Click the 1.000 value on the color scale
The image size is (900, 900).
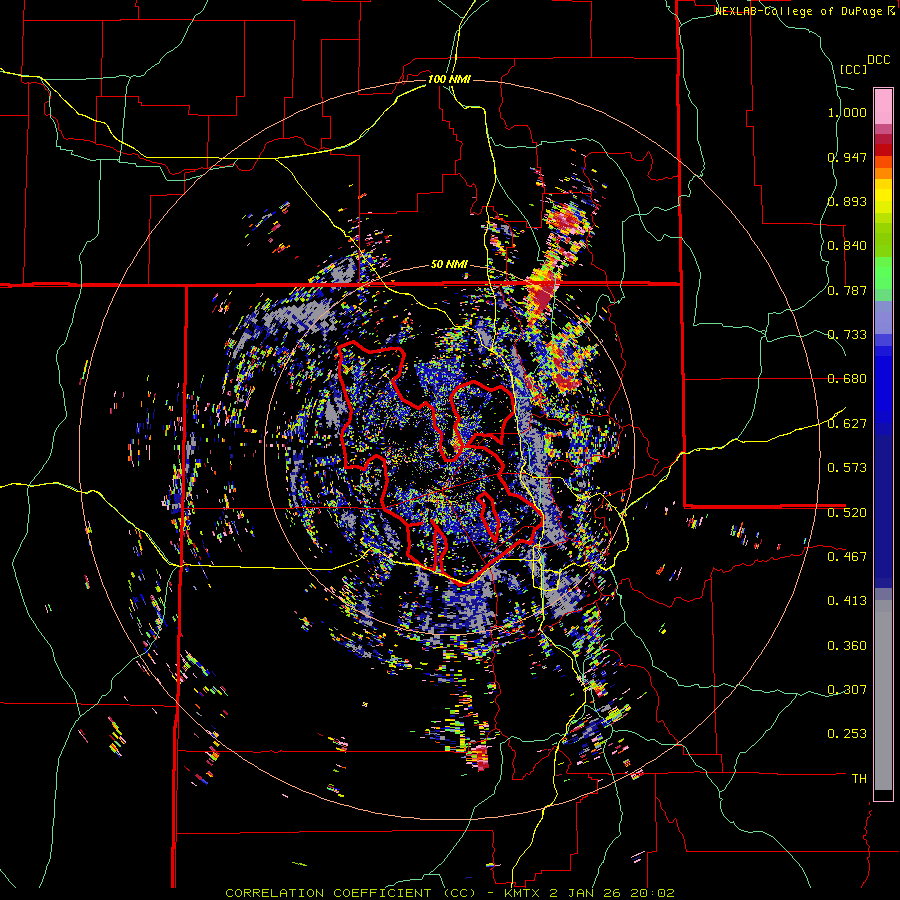847,112
